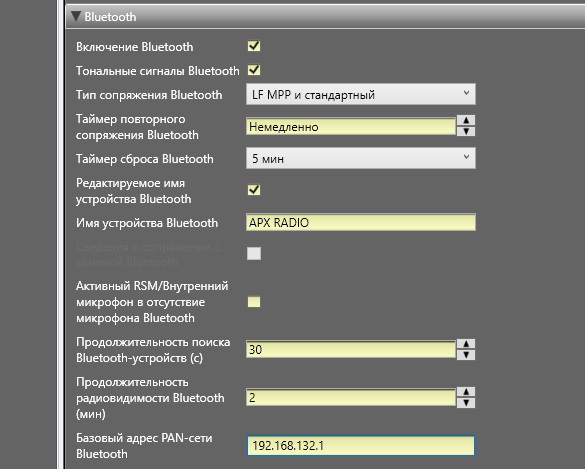The height and width of the screenshot is (469, 585).
Task: Toggle Тональные сигналы Bluetooth checkbox
Action: pos(254,70)
